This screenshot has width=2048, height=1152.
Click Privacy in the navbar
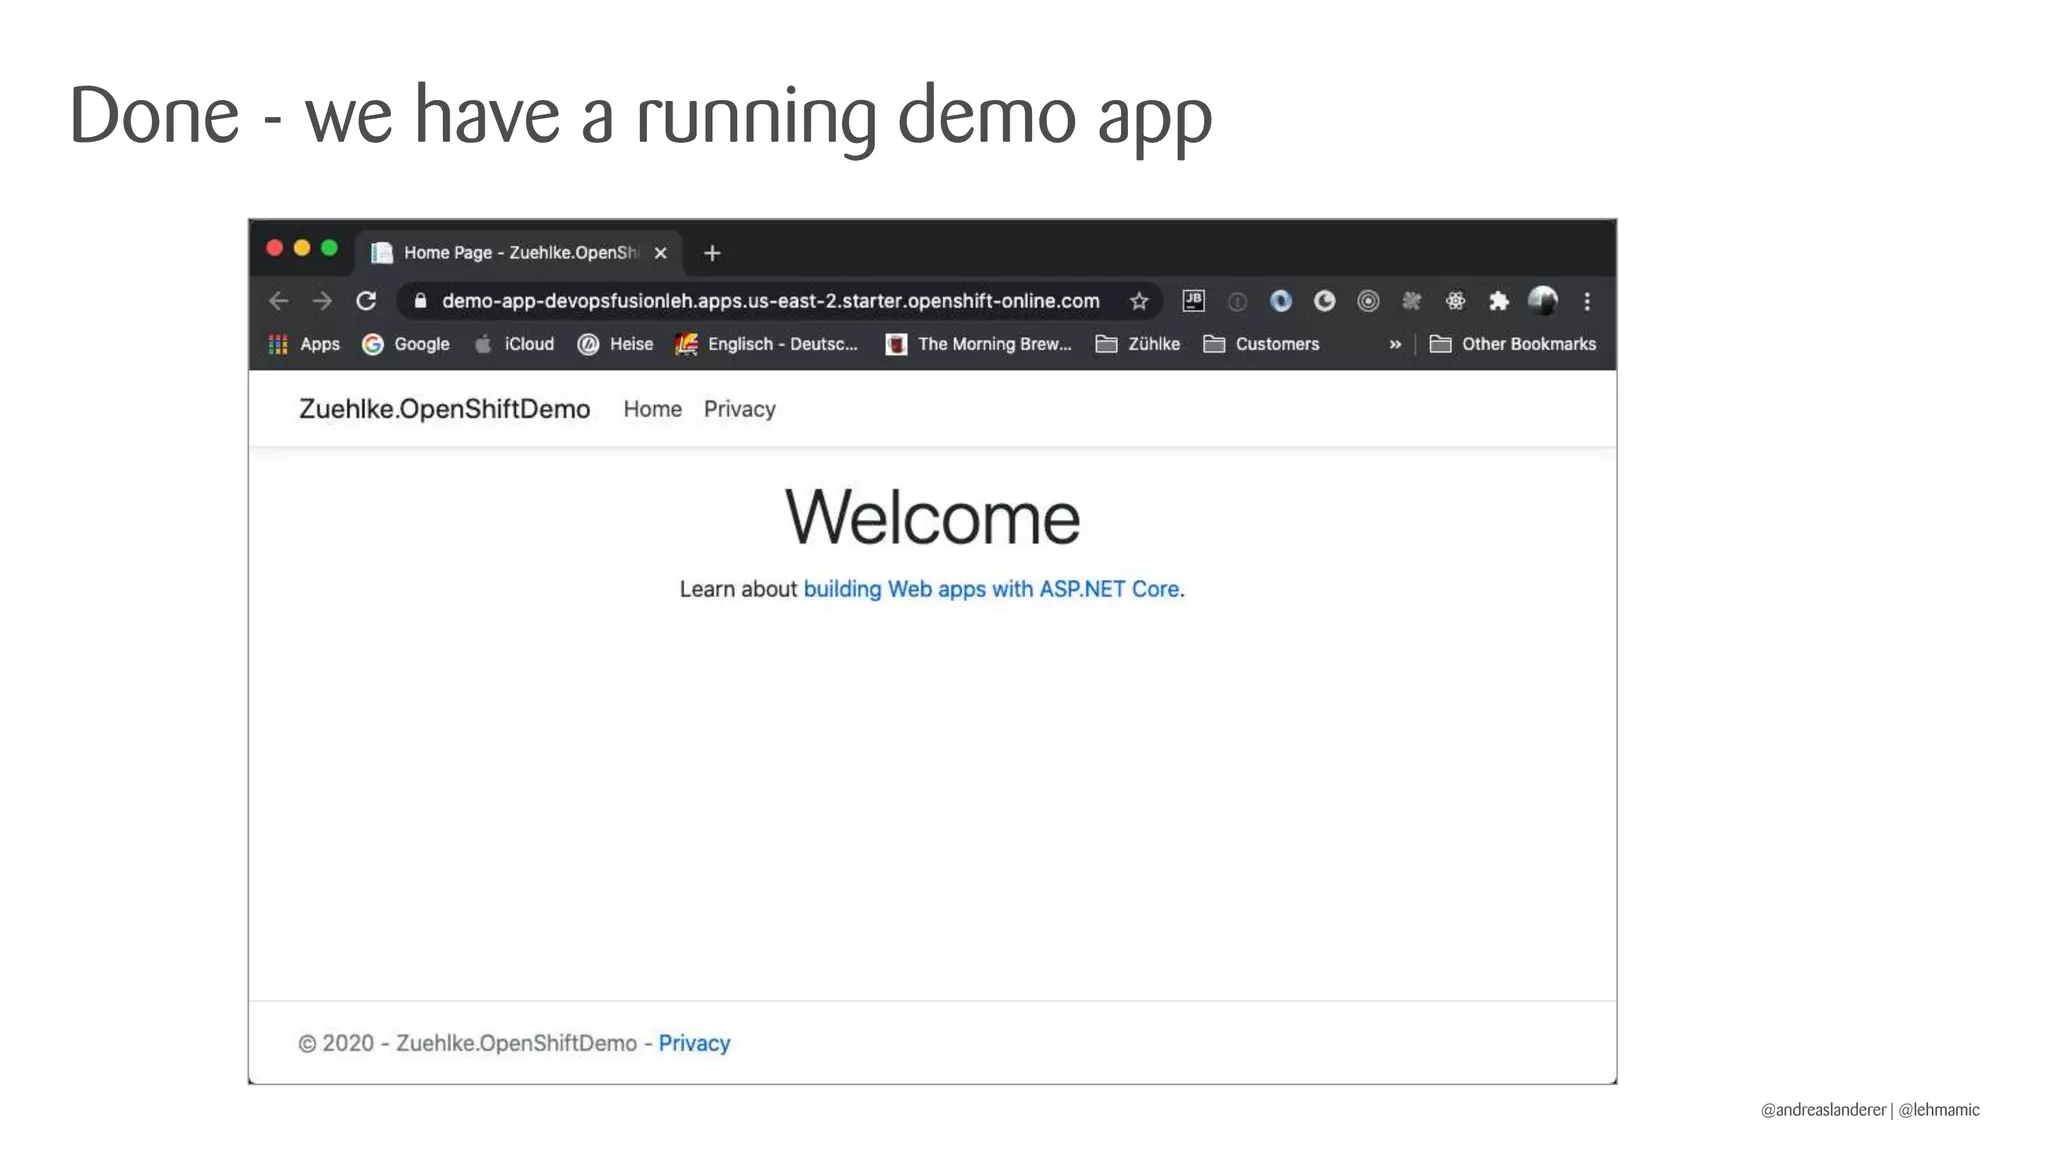click(x=739, y=409)
